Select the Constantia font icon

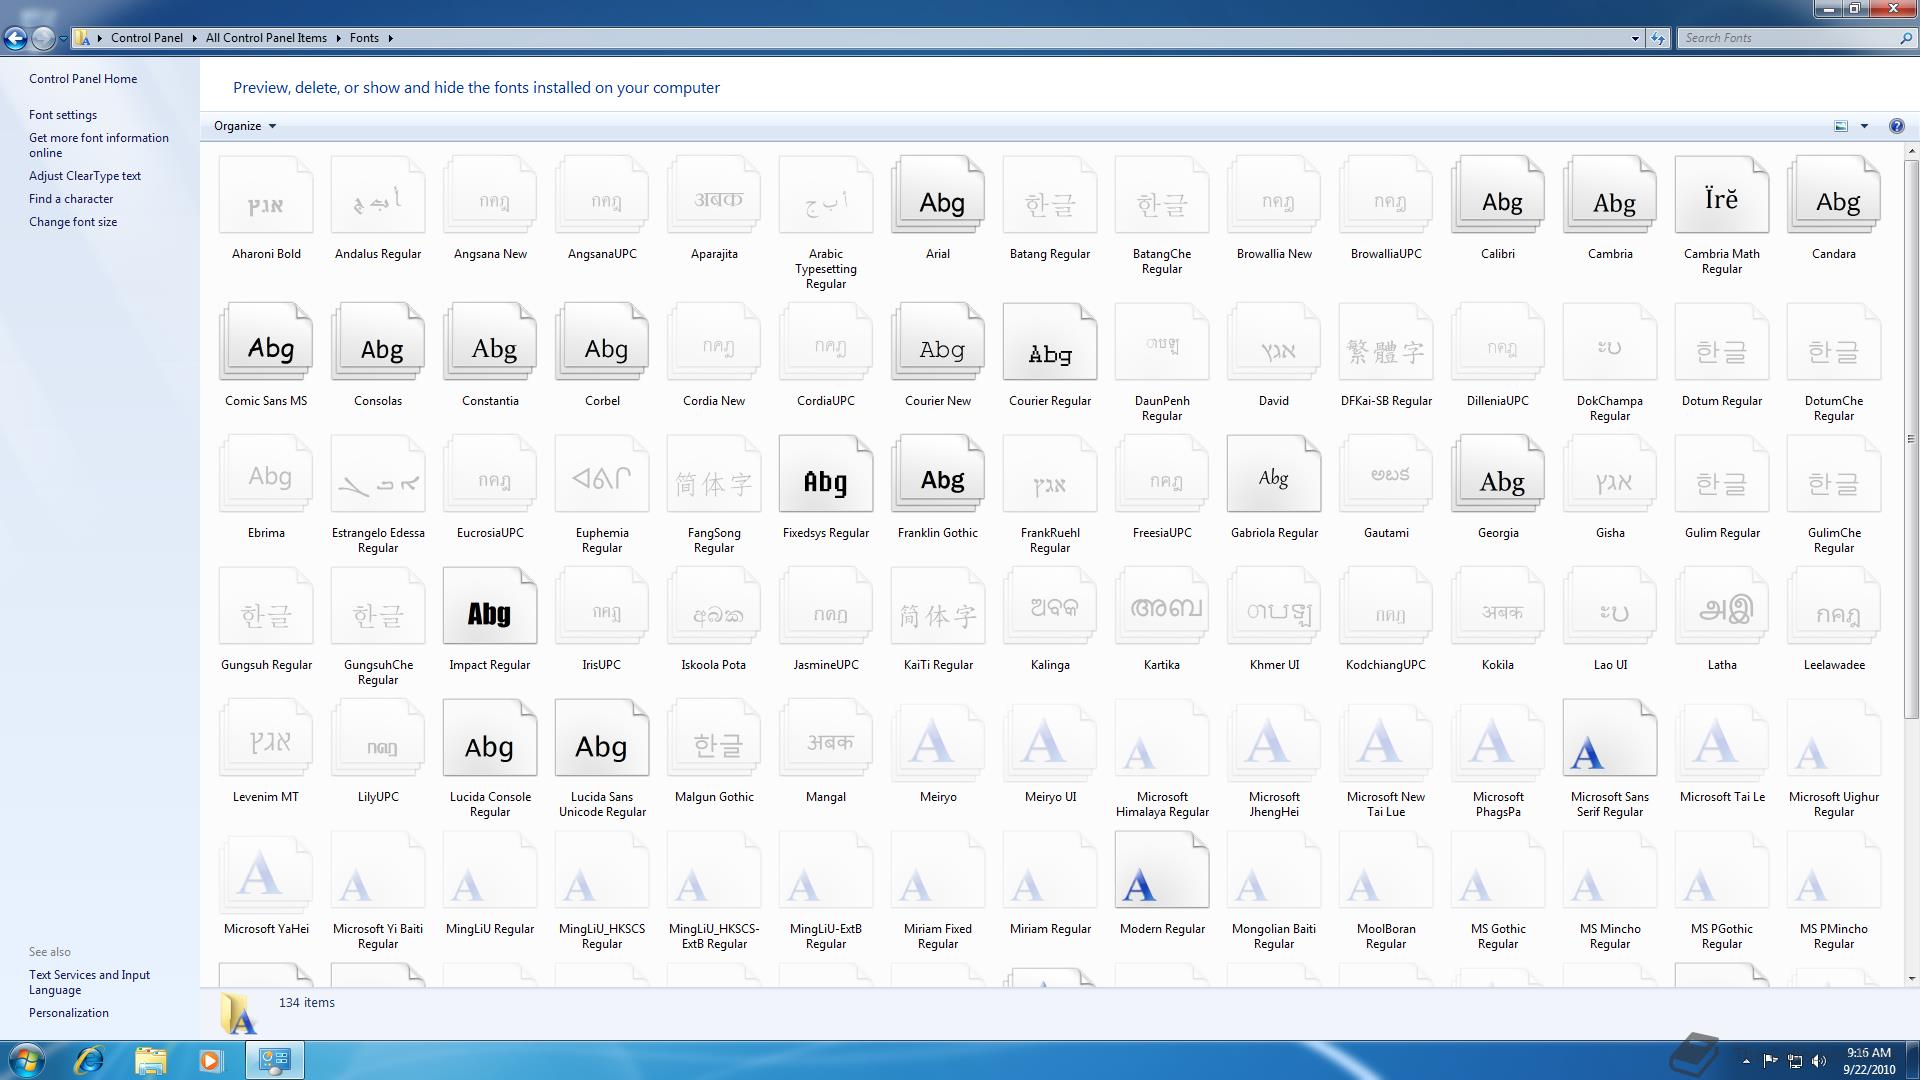tap(490, 343)
